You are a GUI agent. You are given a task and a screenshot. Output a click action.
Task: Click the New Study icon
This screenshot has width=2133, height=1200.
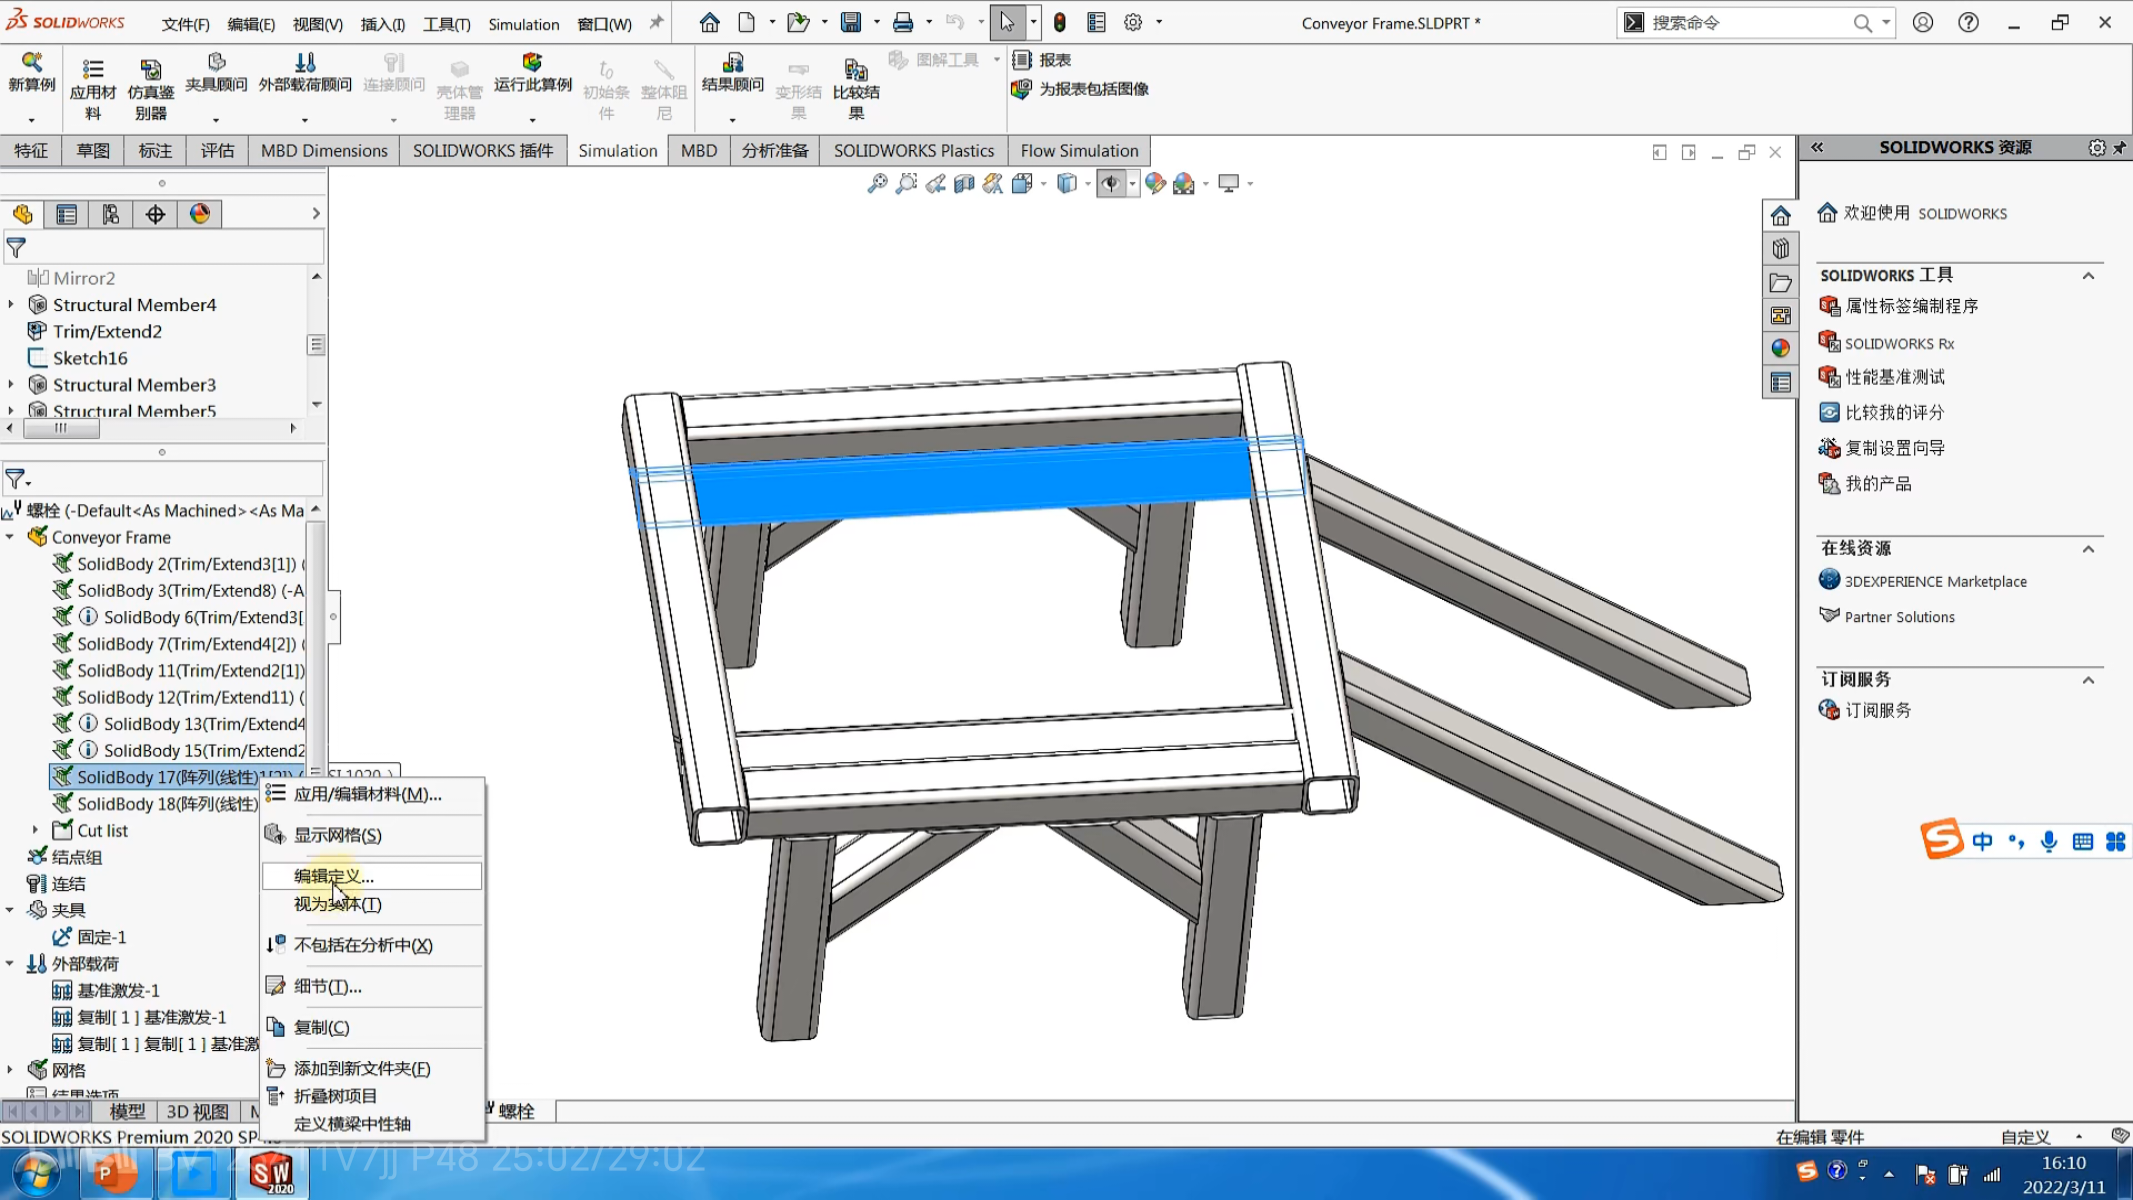click(31, 62)
